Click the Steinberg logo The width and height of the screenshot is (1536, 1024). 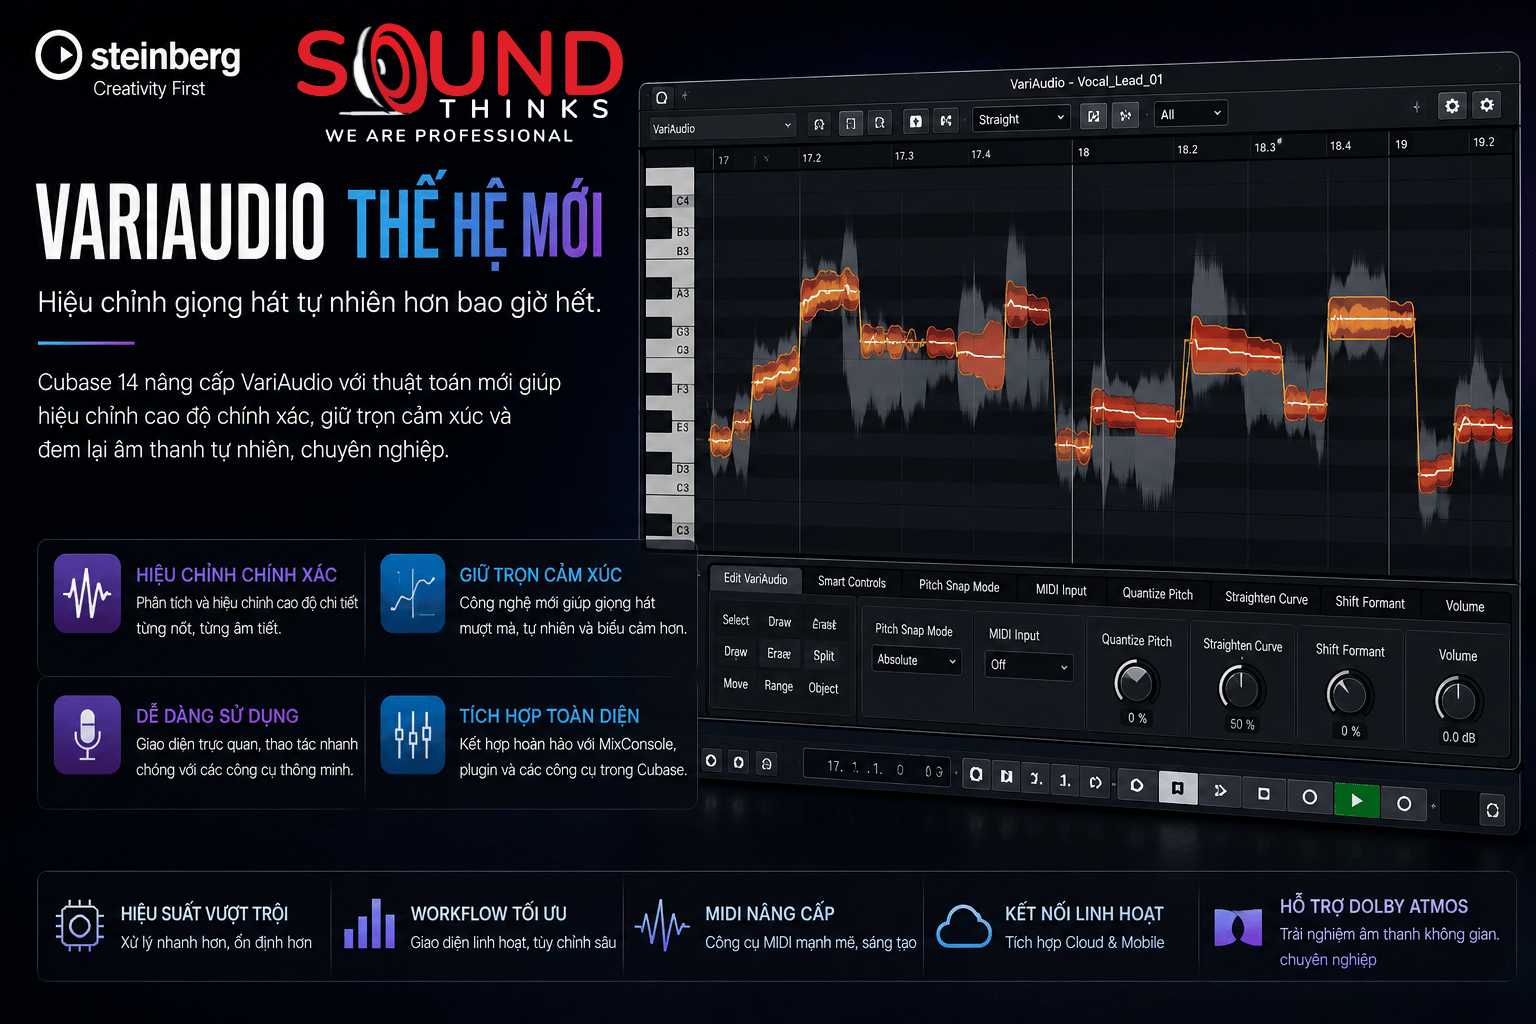coord(138,65)
